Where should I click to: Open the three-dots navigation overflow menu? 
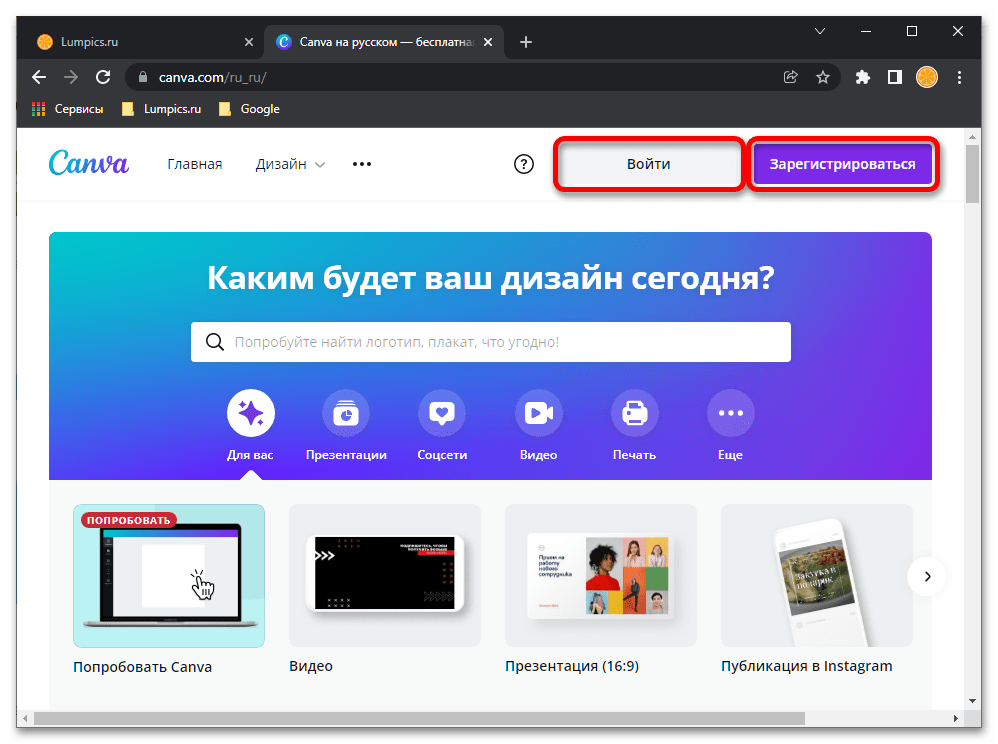click(x=362, y=165)
